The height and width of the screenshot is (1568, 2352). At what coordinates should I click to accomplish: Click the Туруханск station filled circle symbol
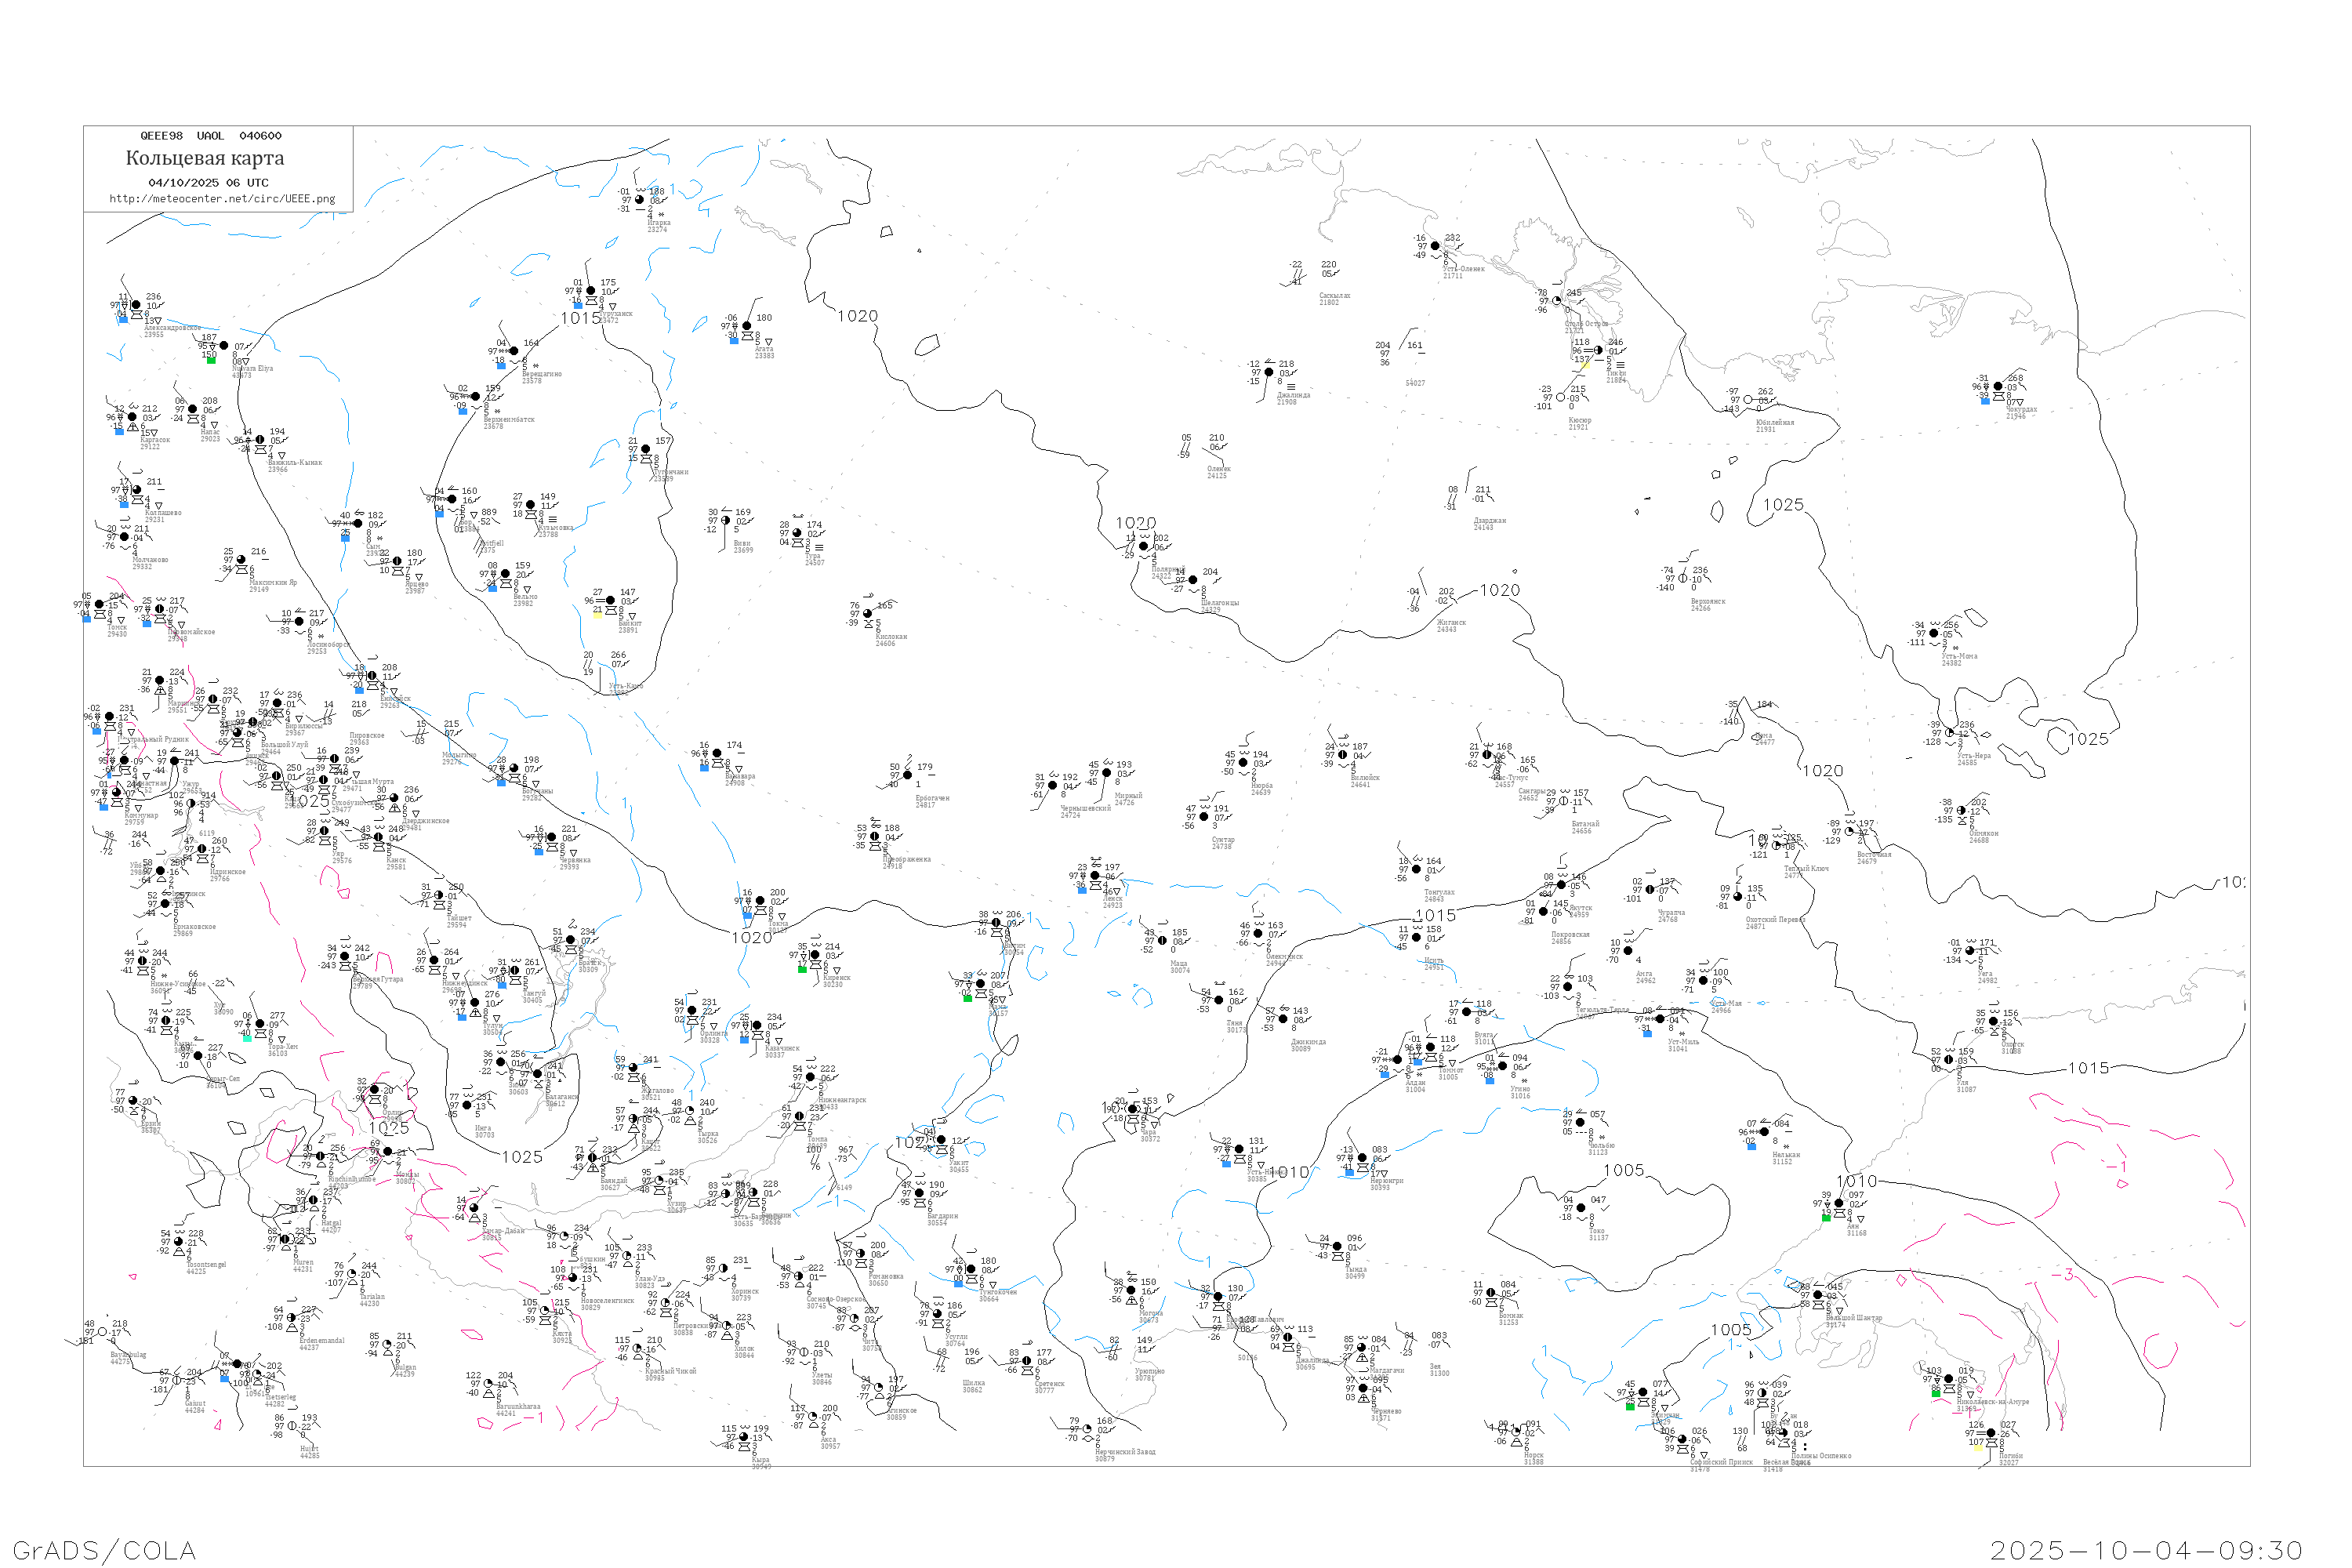[x=591, y=291]
